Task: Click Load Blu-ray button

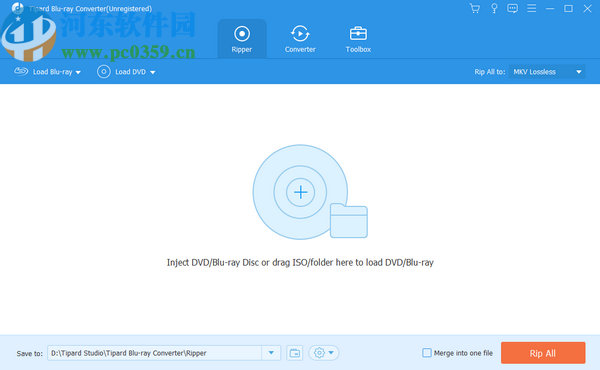Action: tap(43, 72)
